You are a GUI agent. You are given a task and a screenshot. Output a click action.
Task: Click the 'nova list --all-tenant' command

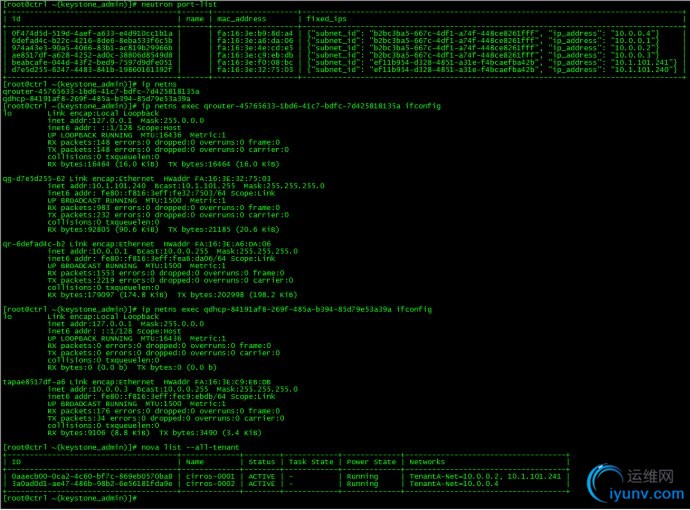tap(190, 447)
